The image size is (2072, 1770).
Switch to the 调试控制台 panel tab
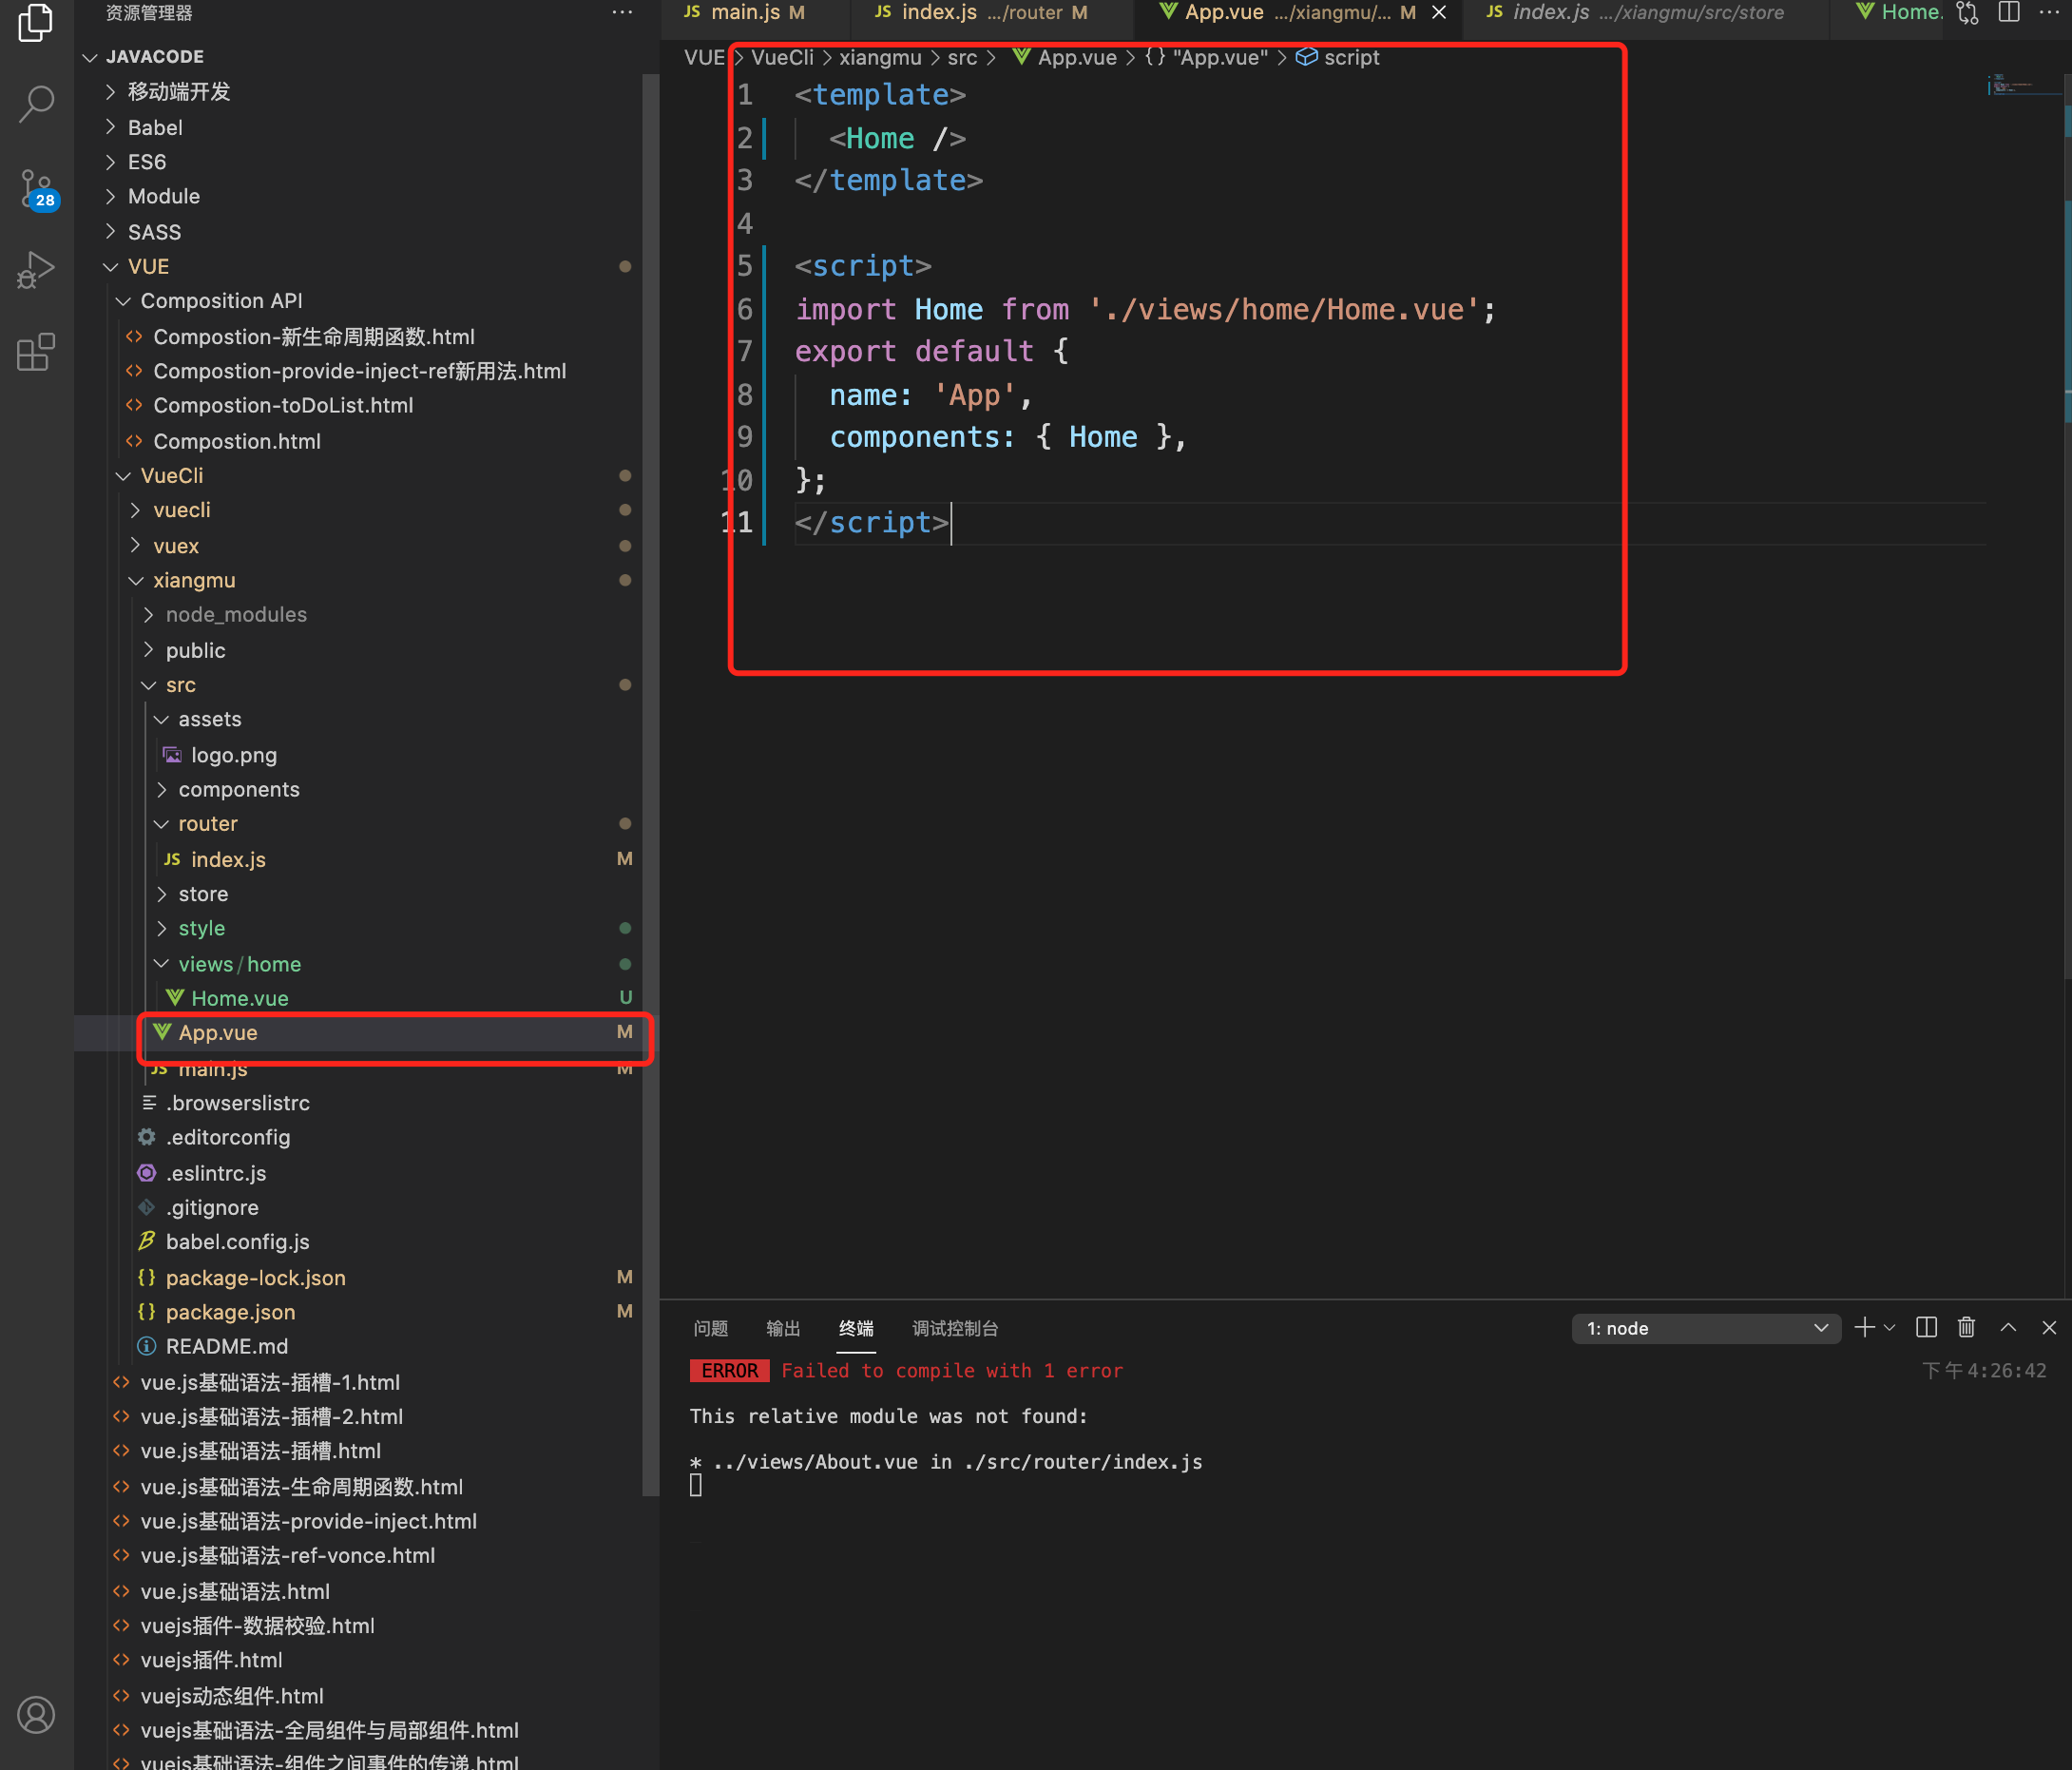click(955, 1328)
